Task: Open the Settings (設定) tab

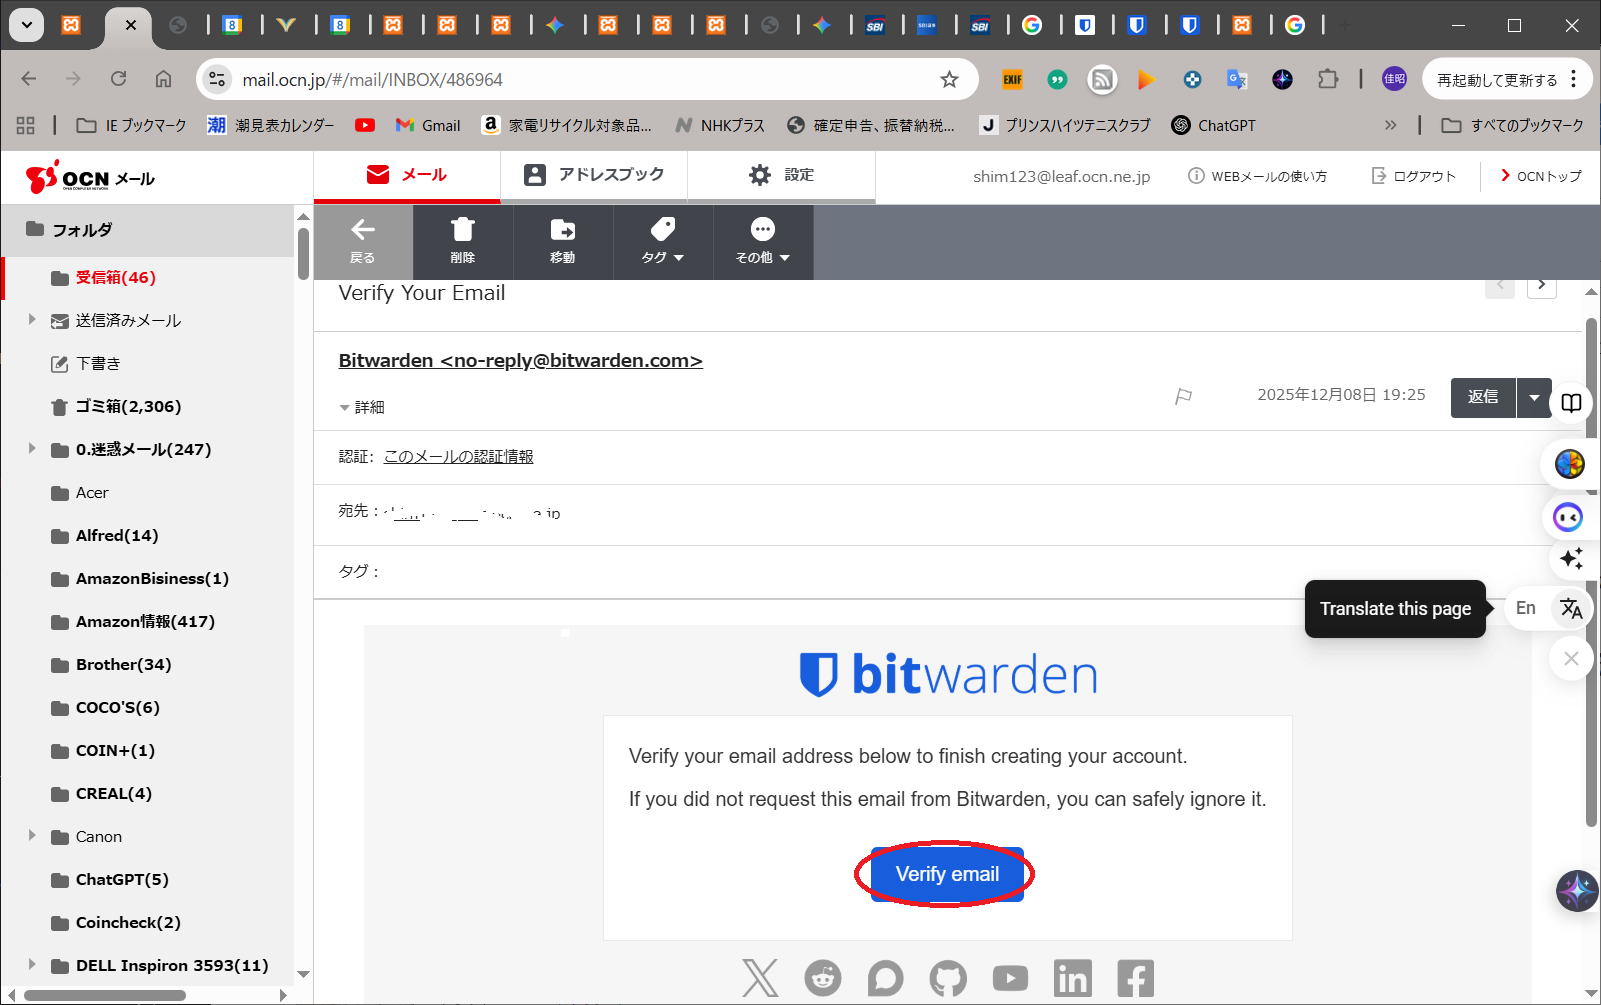Action: tap(781, 175)
